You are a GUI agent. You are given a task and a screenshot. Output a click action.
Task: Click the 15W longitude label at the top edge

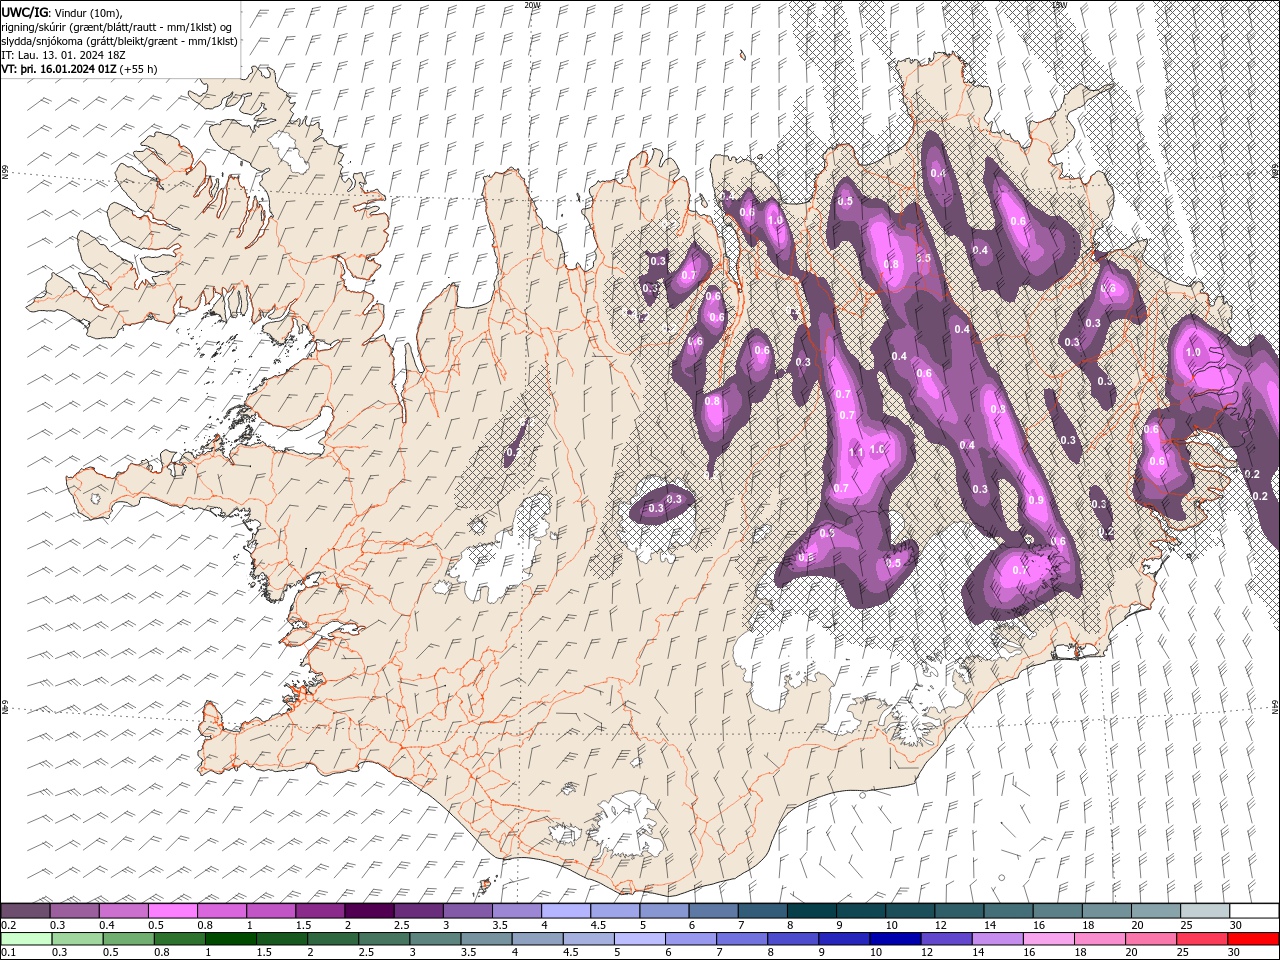tap(1060, 5)
